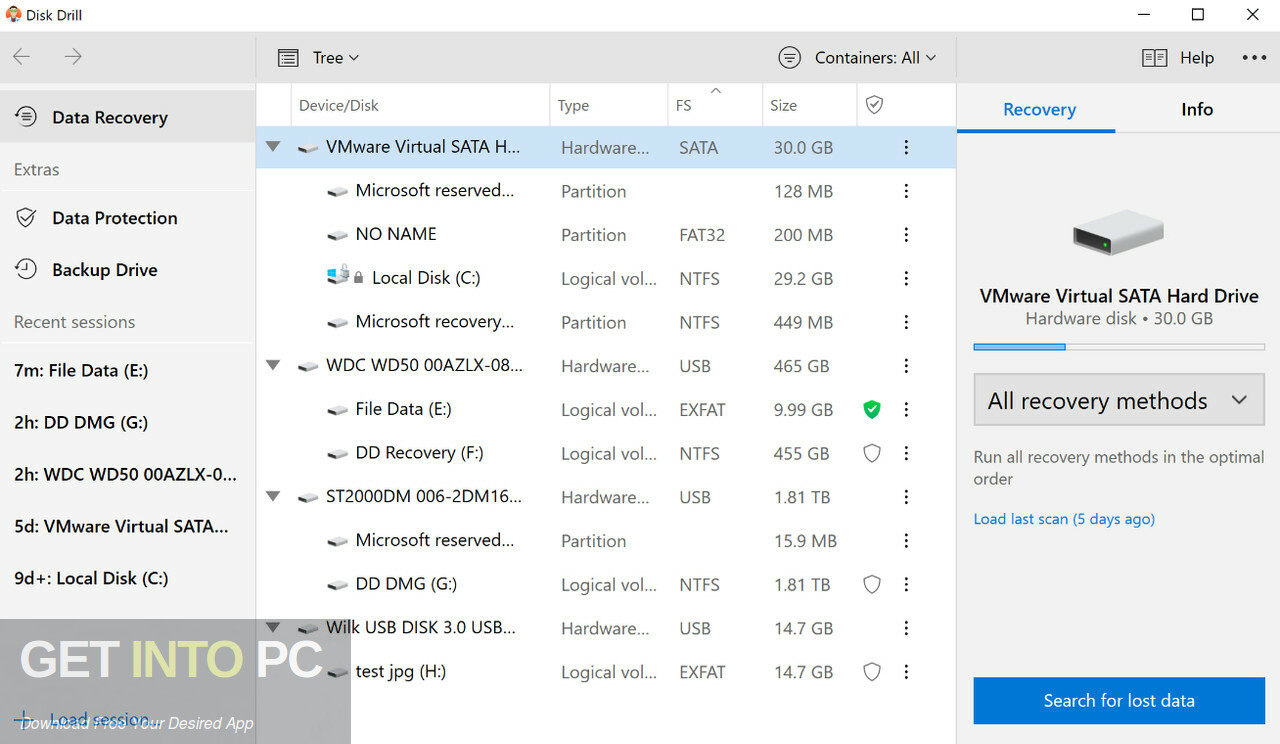The image size is (1280, 744).
Task: Select the Microsoft recovery partition row
Action: [606, 322]
